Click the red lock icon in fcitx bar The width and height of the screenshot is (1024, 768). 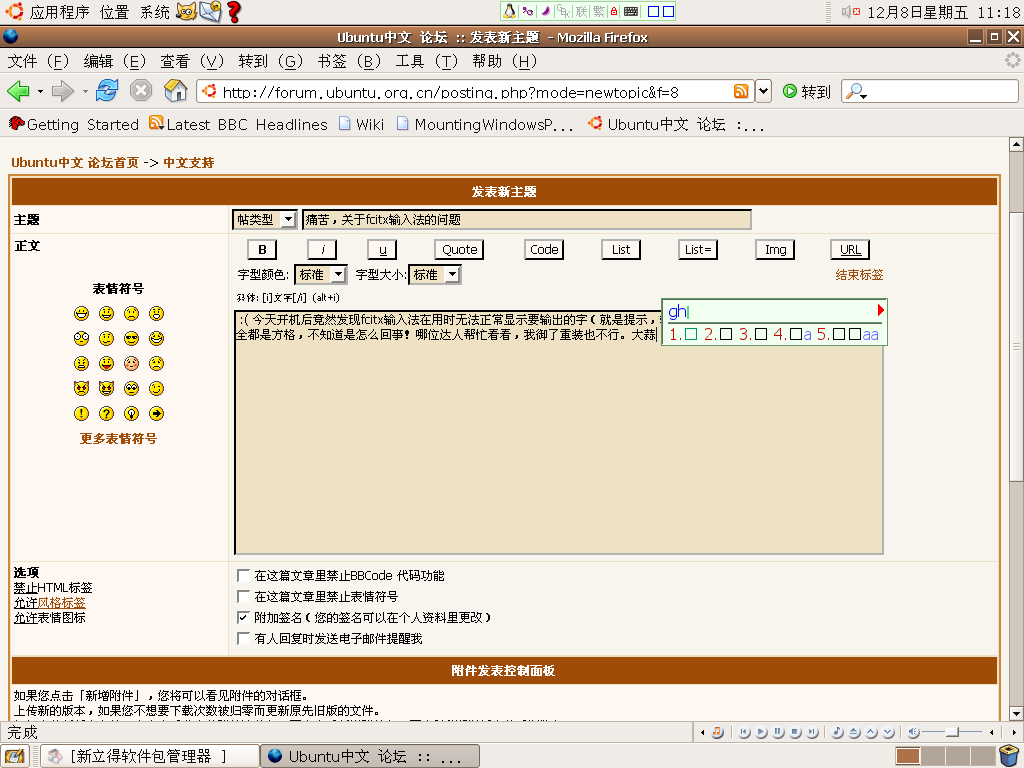(614, 11)
